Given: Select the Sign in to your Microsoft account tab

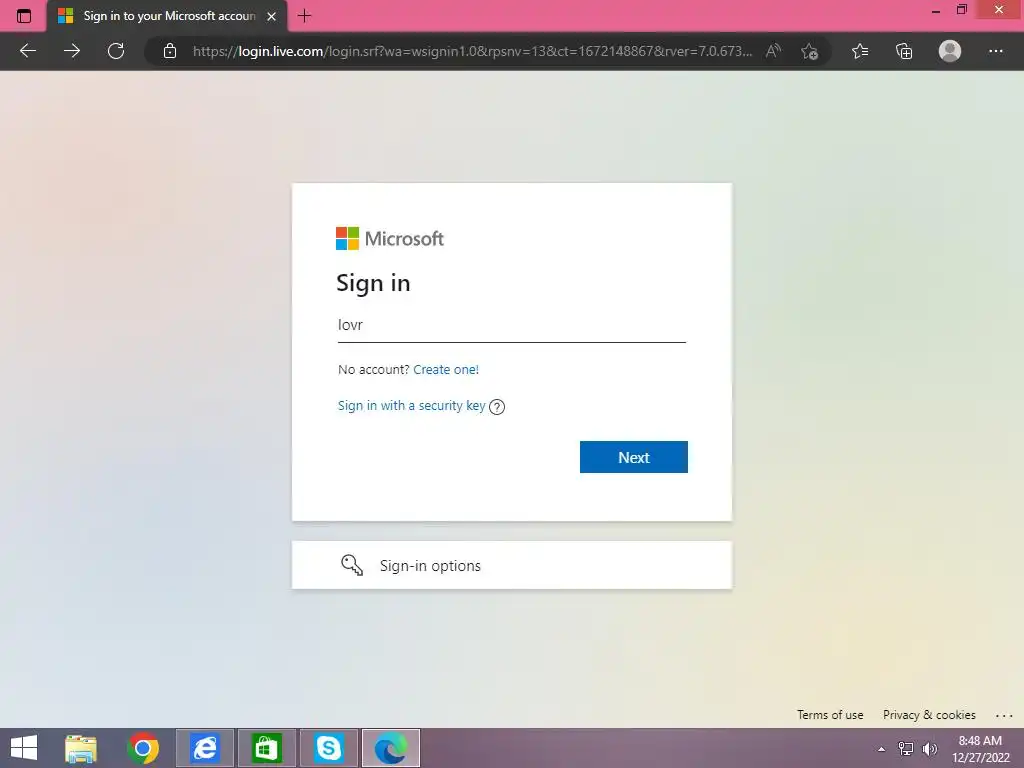Looking at the screenshot, I should coord(167,16).
